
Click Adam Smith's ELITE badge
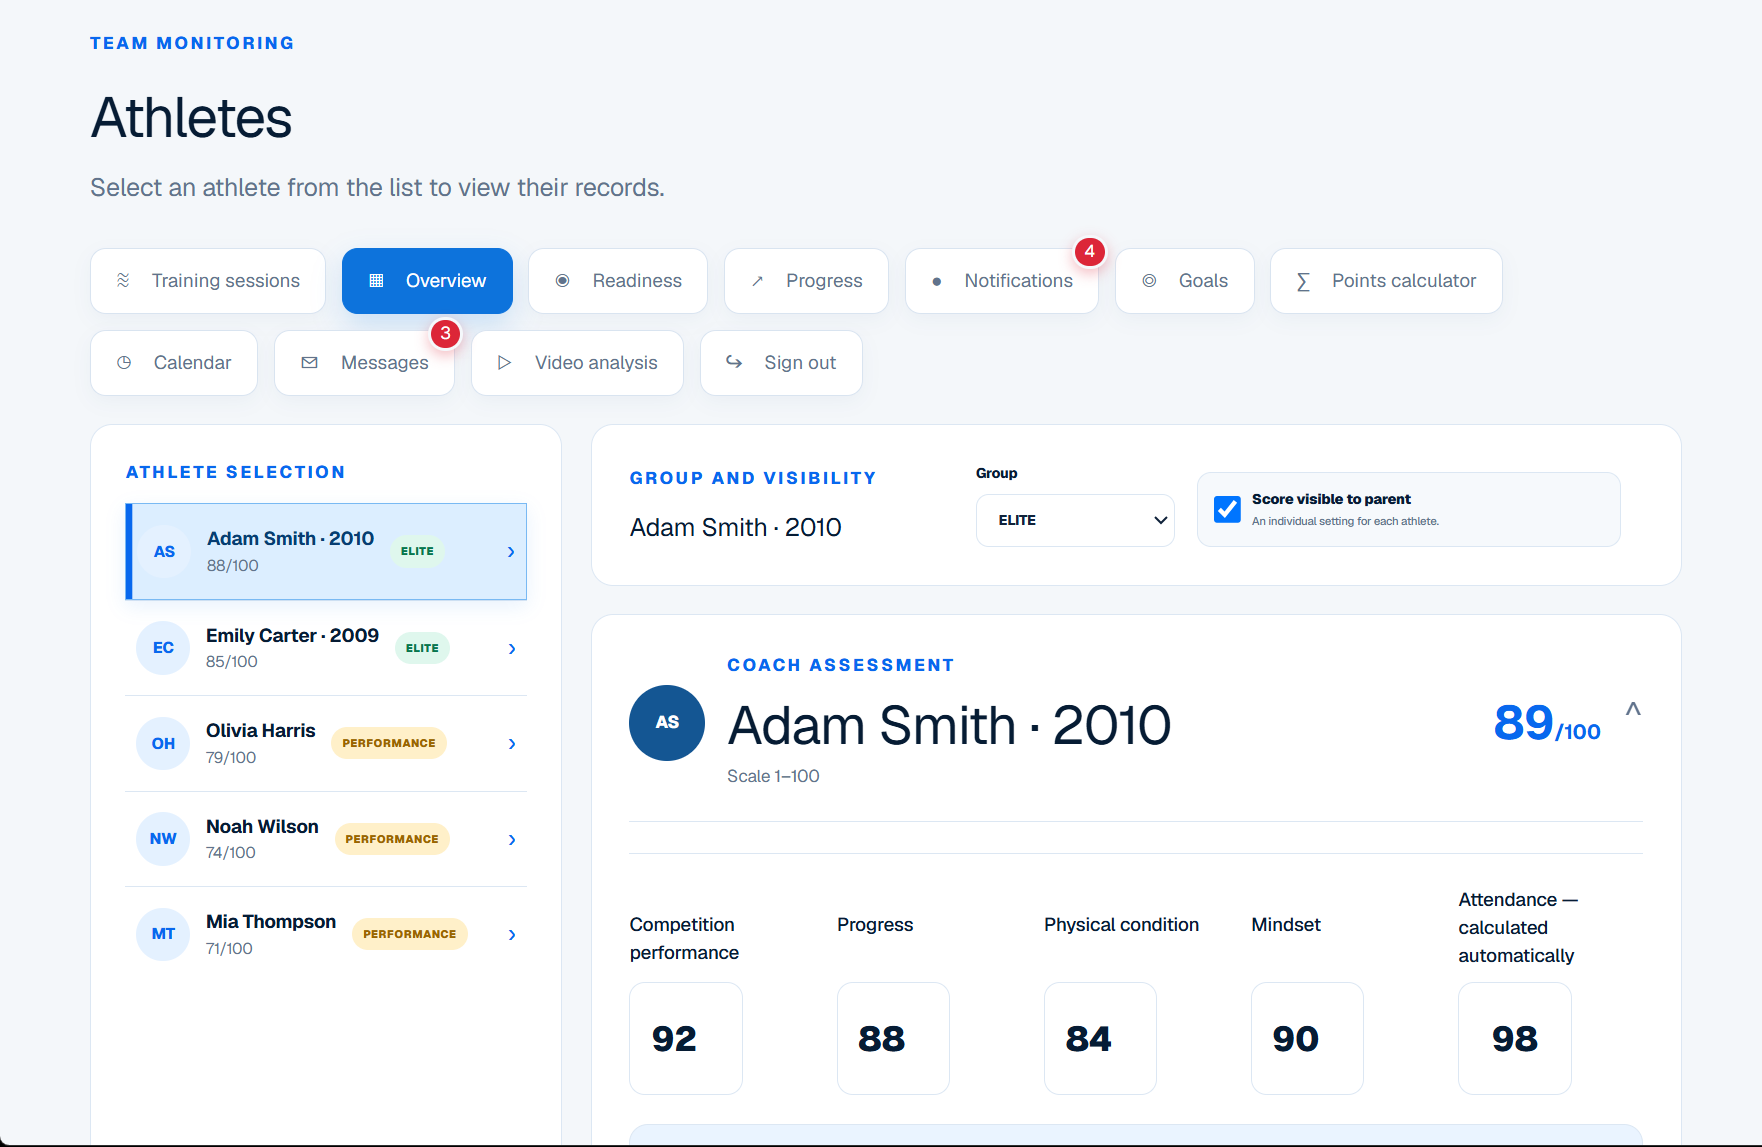pos(417,551)
